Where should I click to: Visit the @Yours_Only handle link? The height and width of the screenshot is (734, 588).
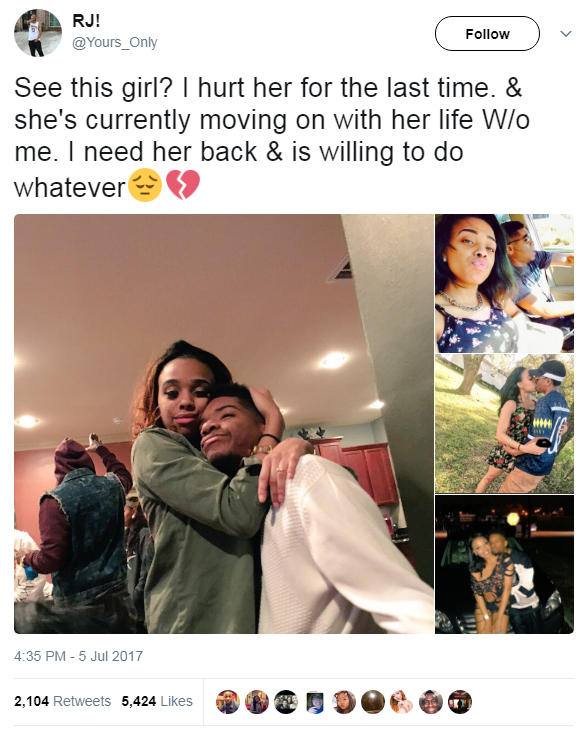point(114,42)
